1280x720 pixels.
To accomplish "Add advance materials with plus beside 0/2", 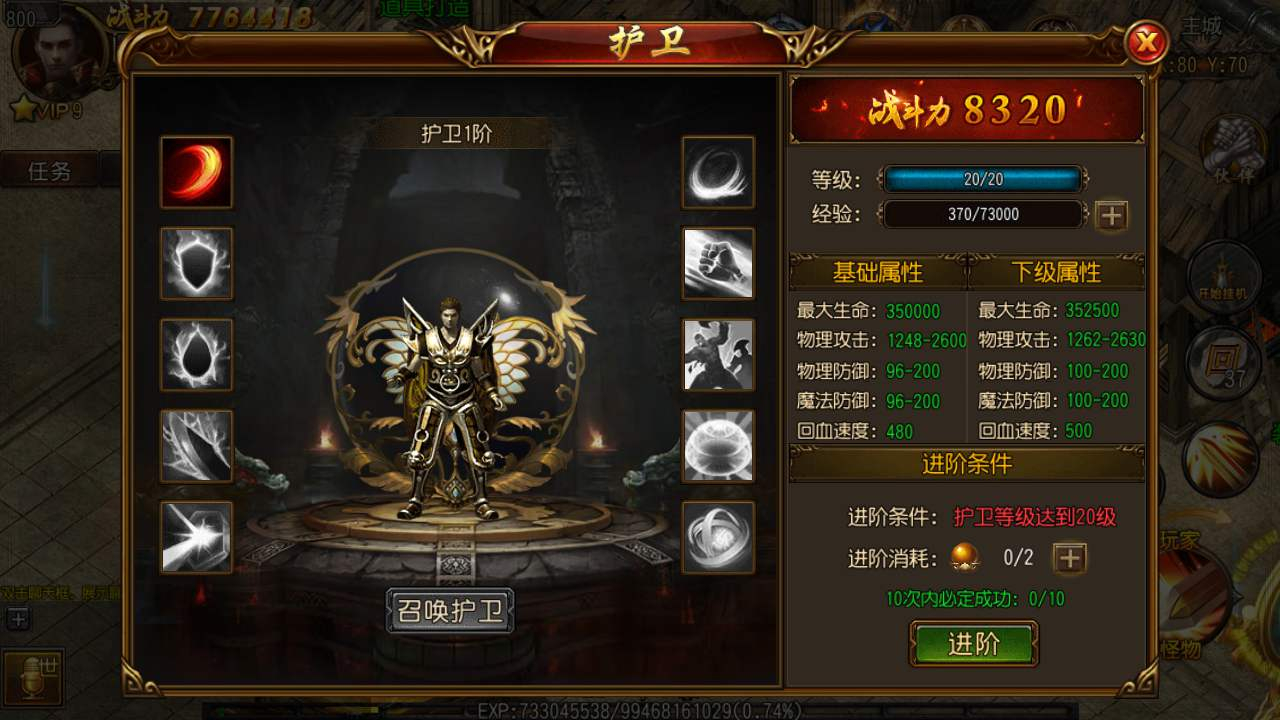I will tap(1070, 558).
